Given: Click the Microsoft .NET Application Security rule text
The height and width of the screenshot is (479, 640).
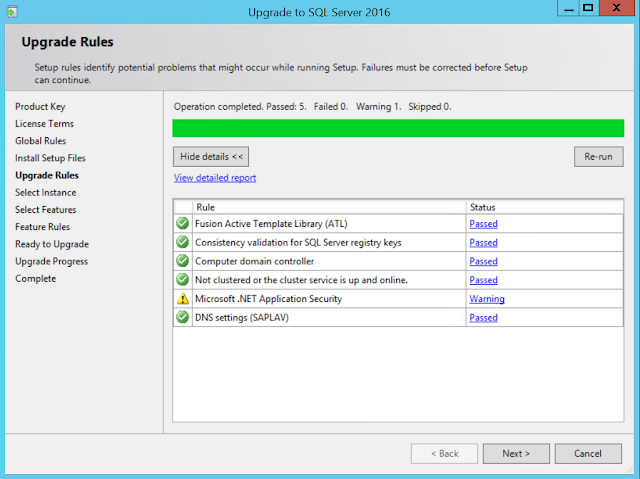Looking at the screenshot, I should coord(269,299).
